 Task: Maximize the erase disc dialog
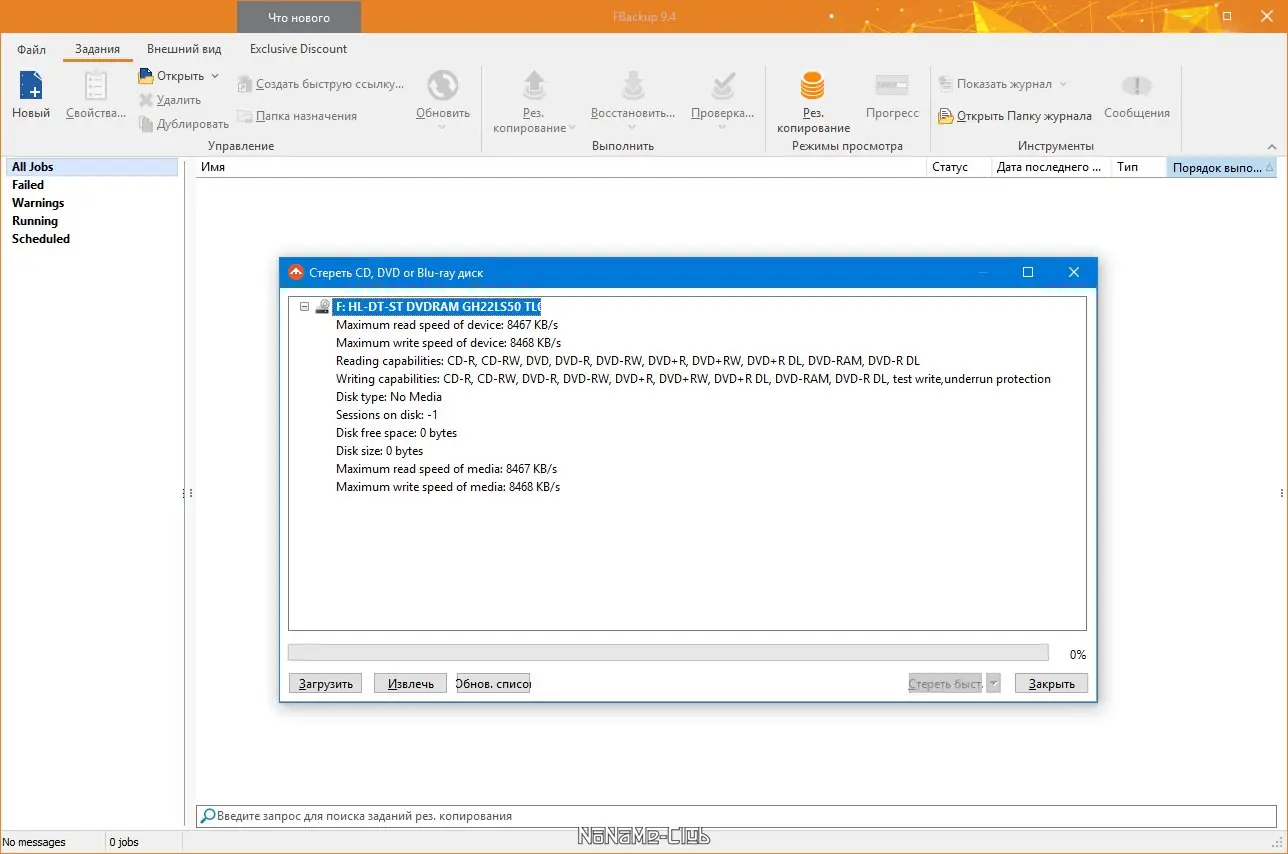tap(1028, 272)
